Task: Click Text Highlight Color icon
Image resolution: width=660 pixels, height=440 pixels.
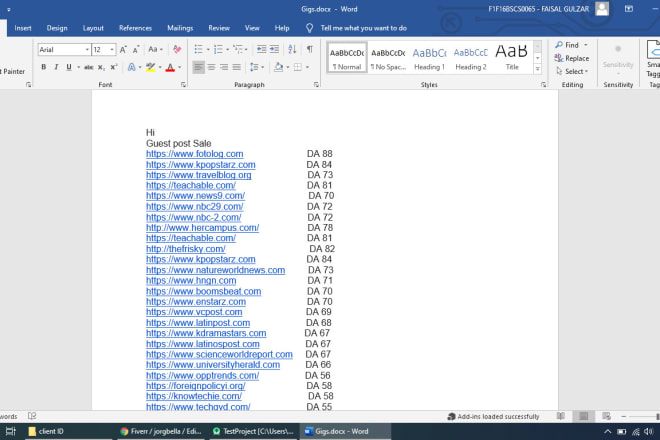Action: [151, 67]
